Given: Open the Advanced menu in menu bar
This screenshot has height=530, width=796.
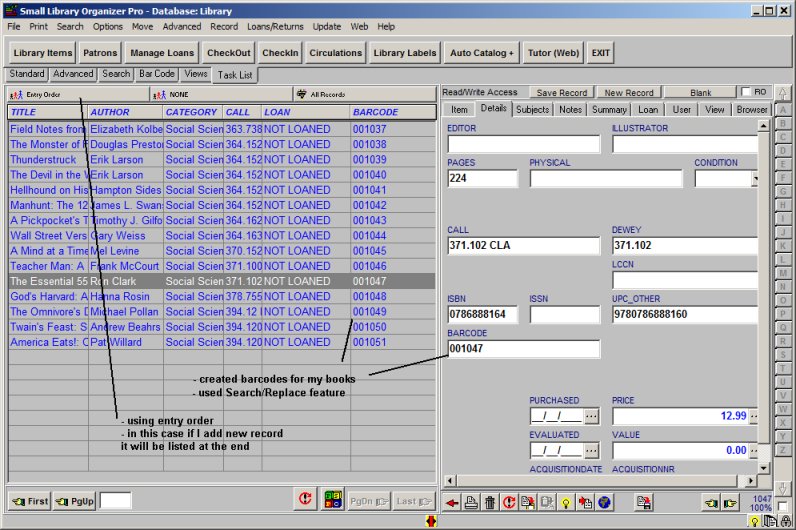Looking at the screenshot, I should pos(182,26).
